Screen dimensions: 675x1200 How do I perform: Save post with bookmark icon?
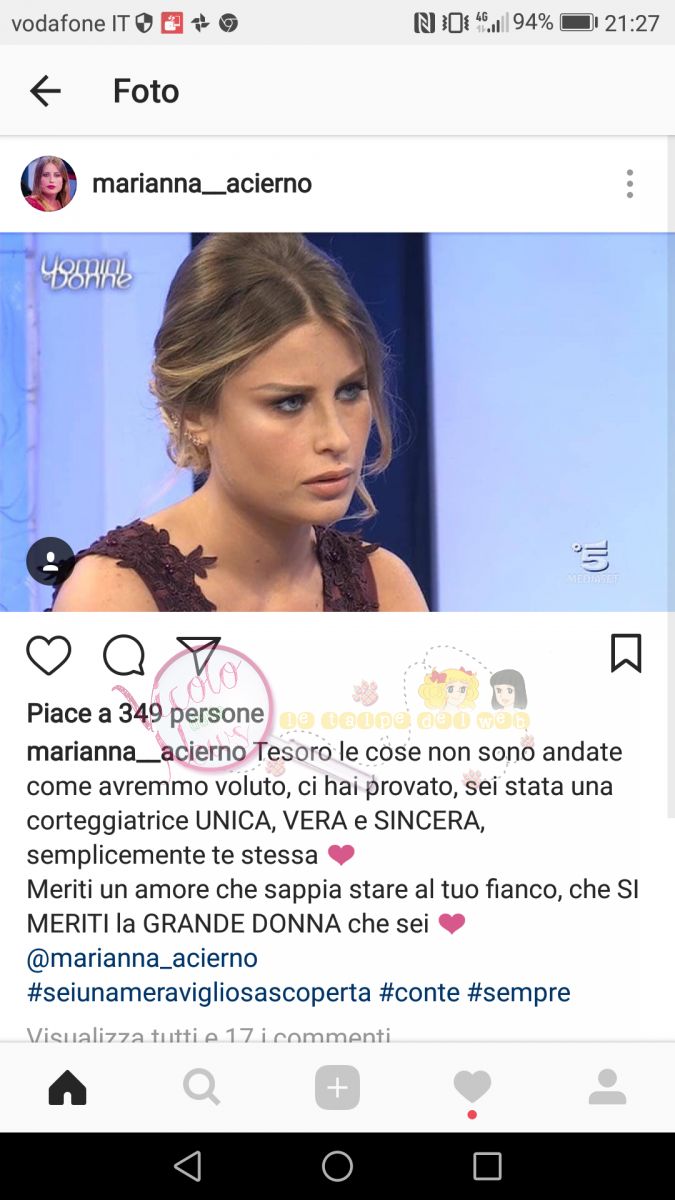626,653
